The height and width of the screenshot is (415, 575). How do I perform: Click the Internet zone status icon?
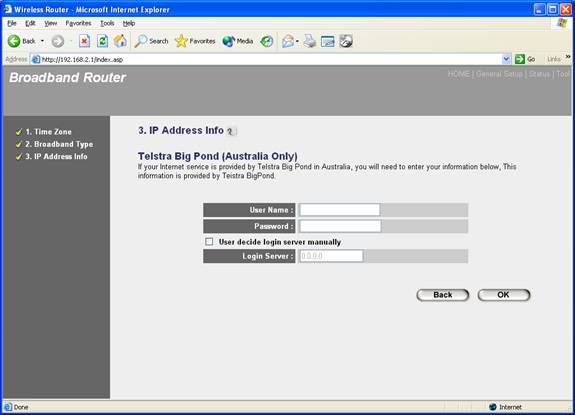tap(493, 407)
